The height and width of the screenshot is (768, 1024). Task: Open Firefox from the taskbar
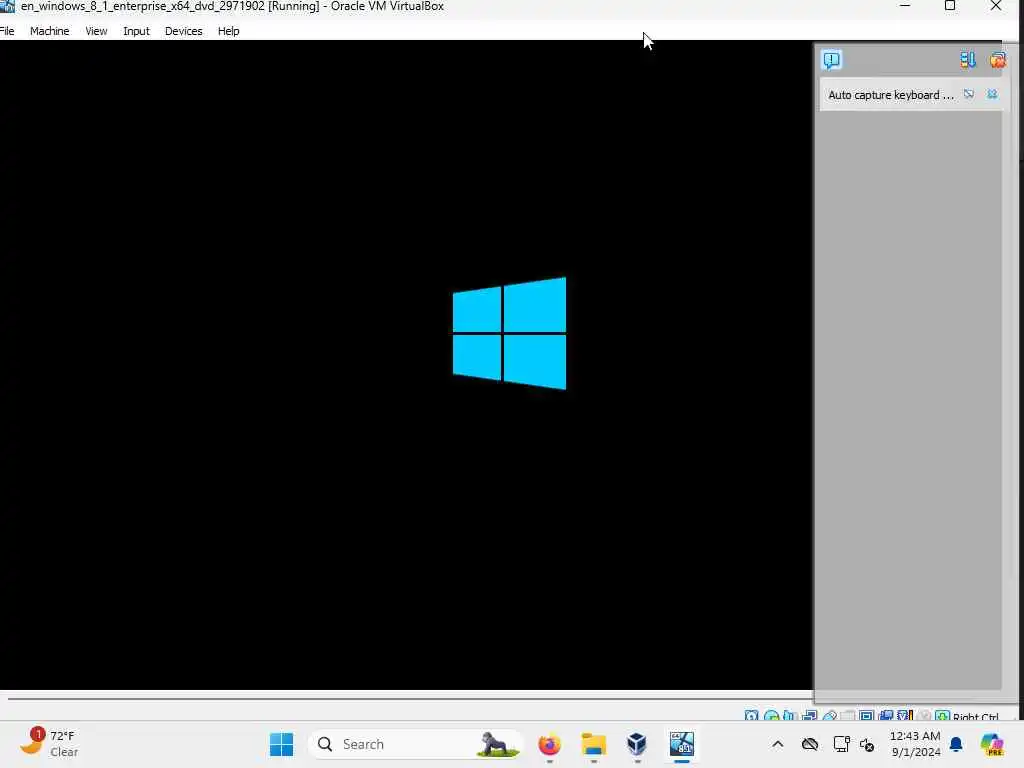pos(549,744)
